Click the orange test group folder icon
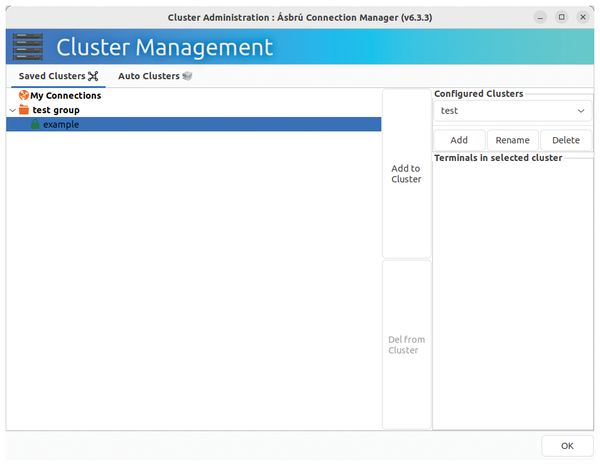 coord(24,110)
